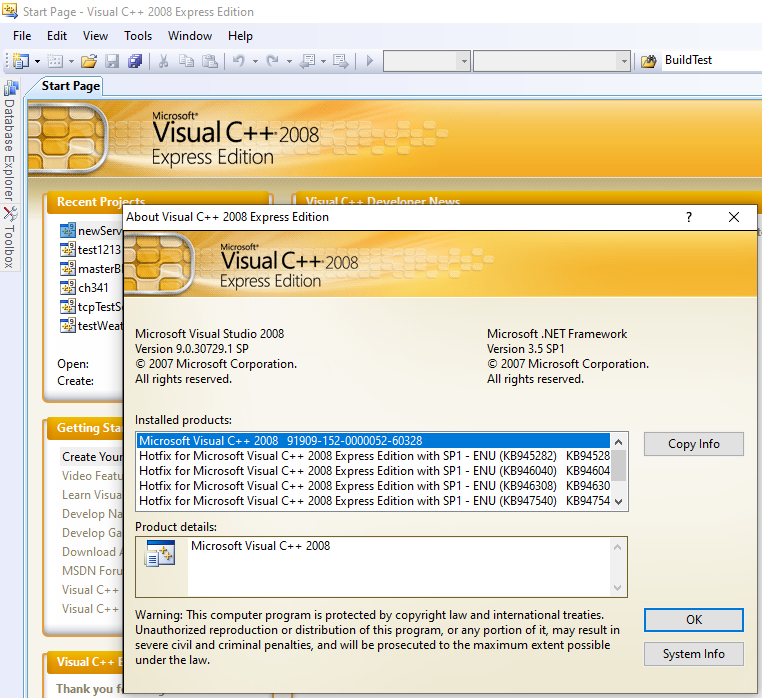Click the Copy toolbar icon

pyautogui.click(x=186, y=61)
